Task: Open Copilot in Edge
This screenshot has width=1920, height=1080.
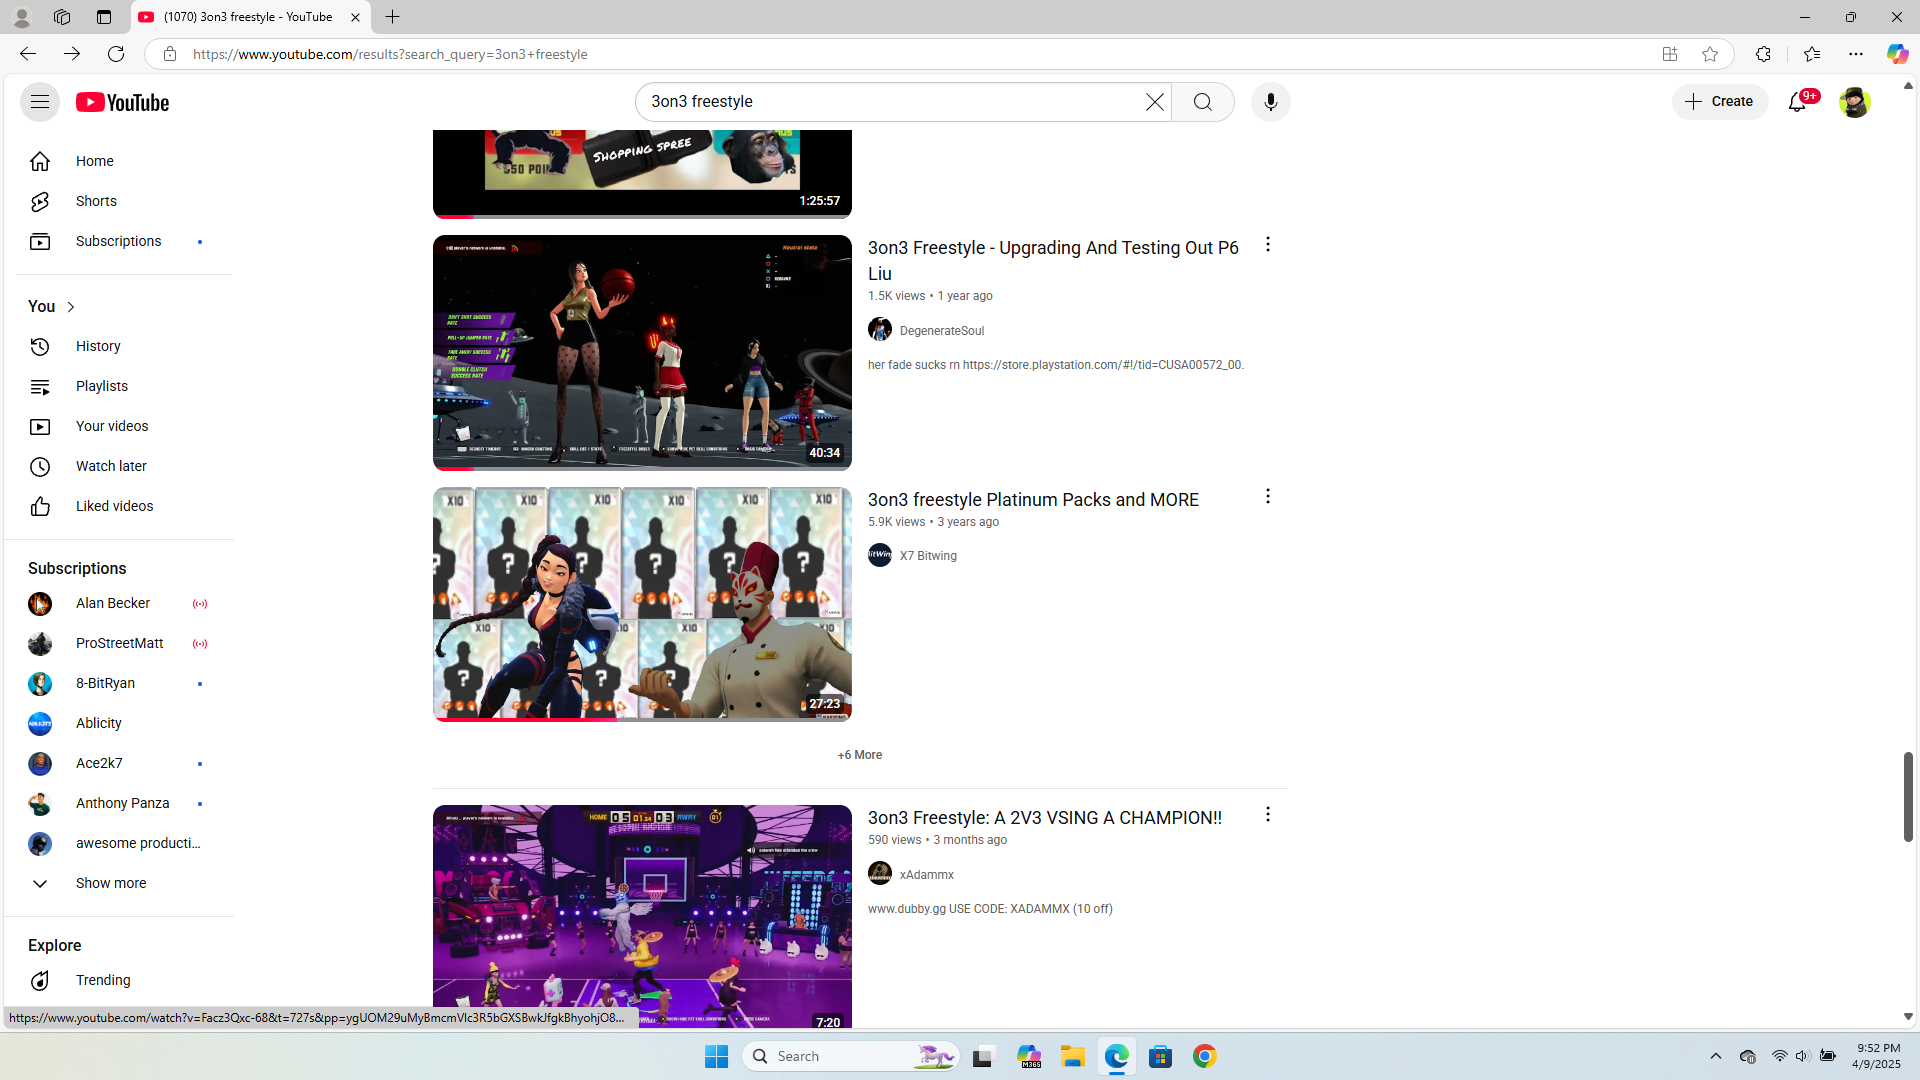Action: 1897,54
